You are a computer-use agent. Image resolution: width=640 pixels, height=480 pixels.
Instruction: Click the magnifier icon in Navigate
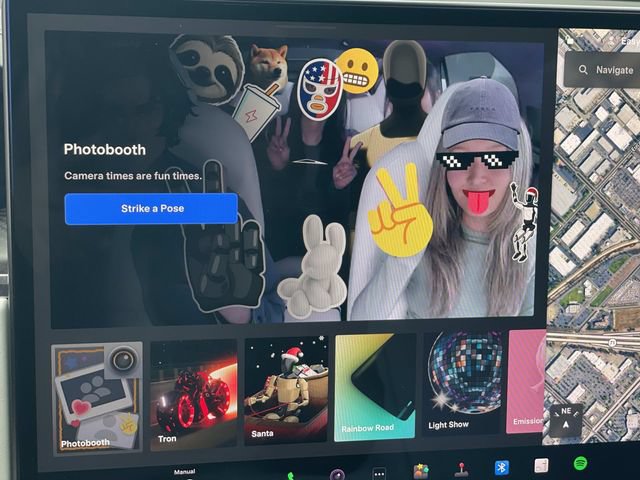tap(583, 69)
